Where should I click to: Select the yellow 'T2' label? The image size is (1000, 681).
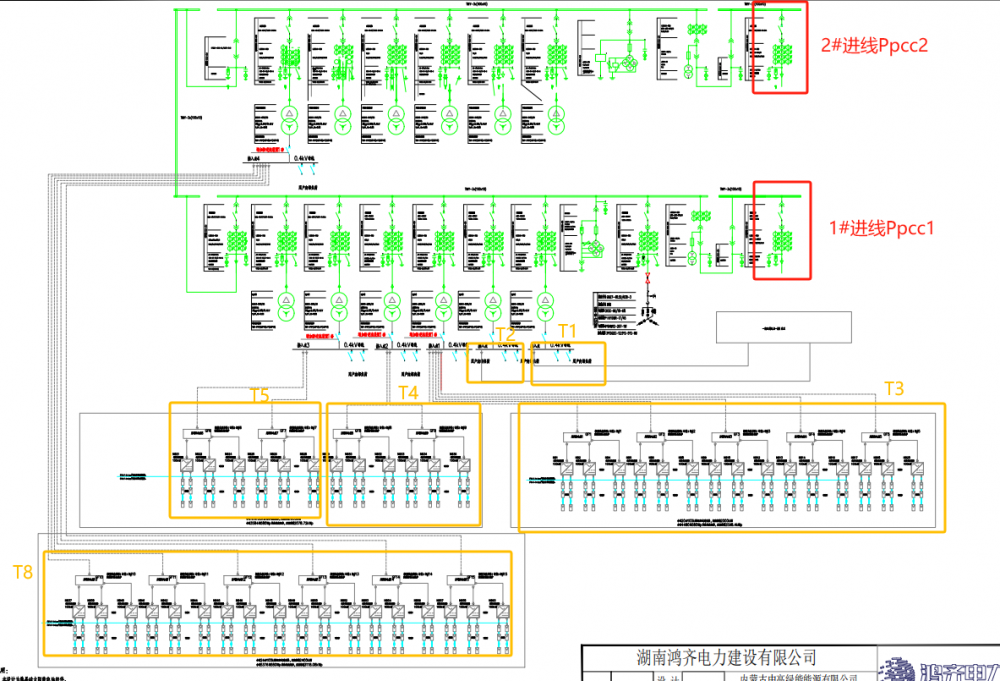[x=505, y=334]
